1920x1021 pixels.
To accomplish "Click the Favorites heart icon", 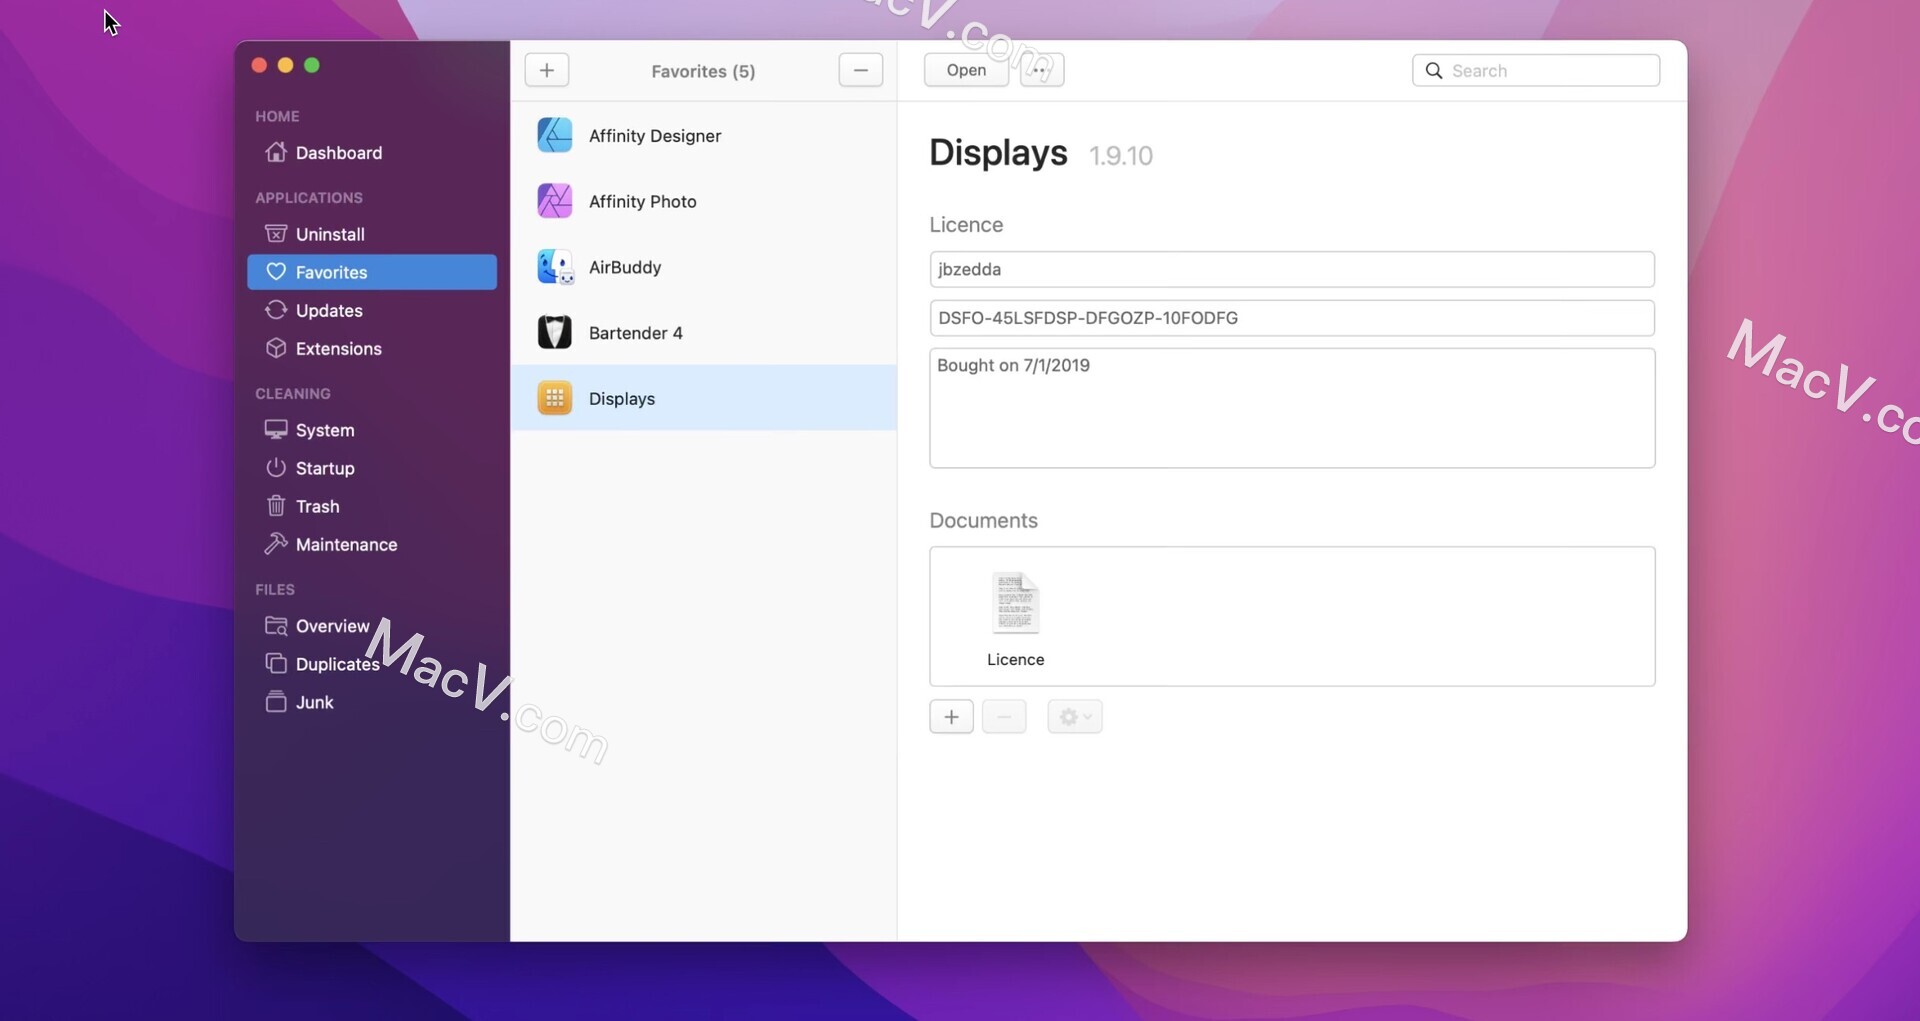I will click(x=276, y=272).
